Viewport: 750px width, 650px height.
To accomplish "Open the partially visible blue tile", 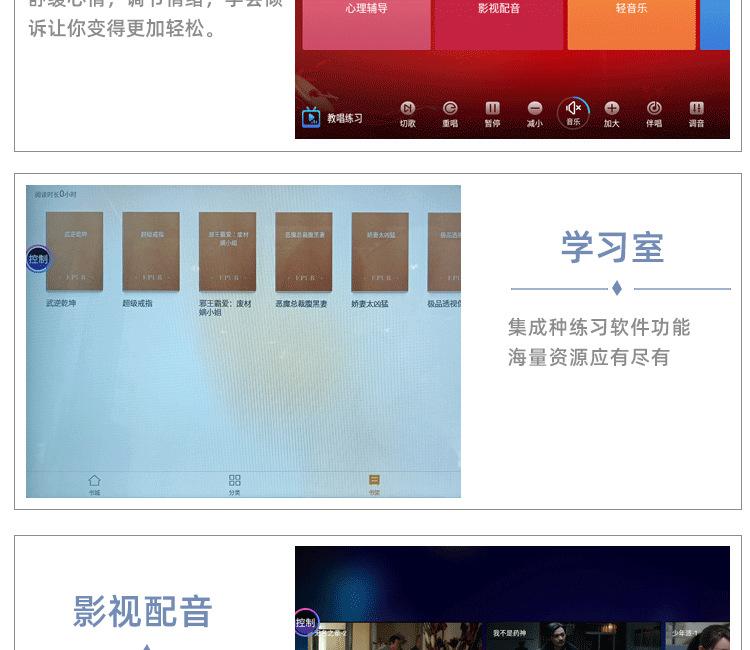I will 715,24.
